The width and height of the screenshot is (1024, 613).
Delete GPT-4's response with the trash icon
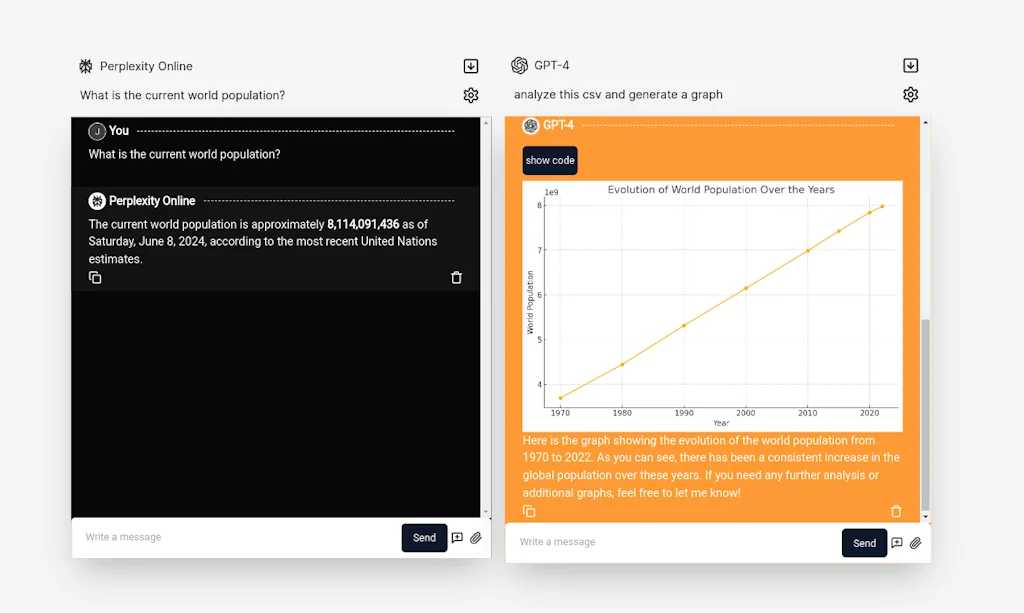pos(897,511)
